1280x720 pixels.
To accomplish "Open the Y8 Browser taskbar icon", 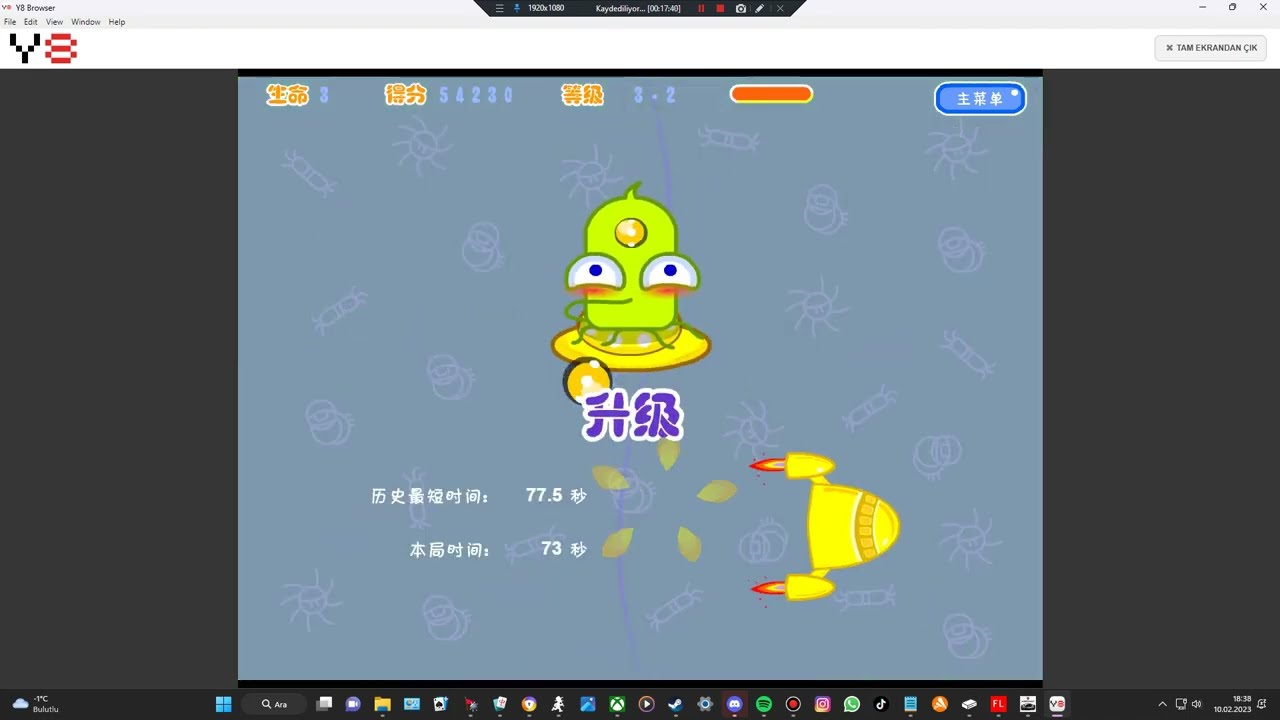I will pos(1057,704).
